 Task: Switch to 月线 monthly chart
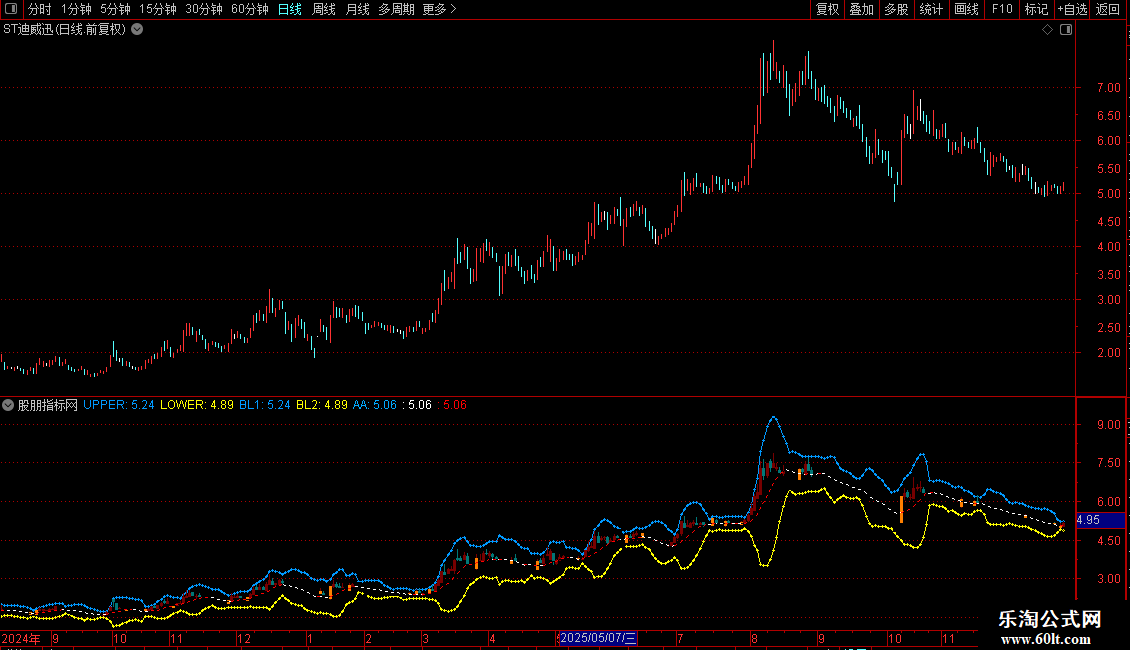pyautogui.click(x=357, y=9)
